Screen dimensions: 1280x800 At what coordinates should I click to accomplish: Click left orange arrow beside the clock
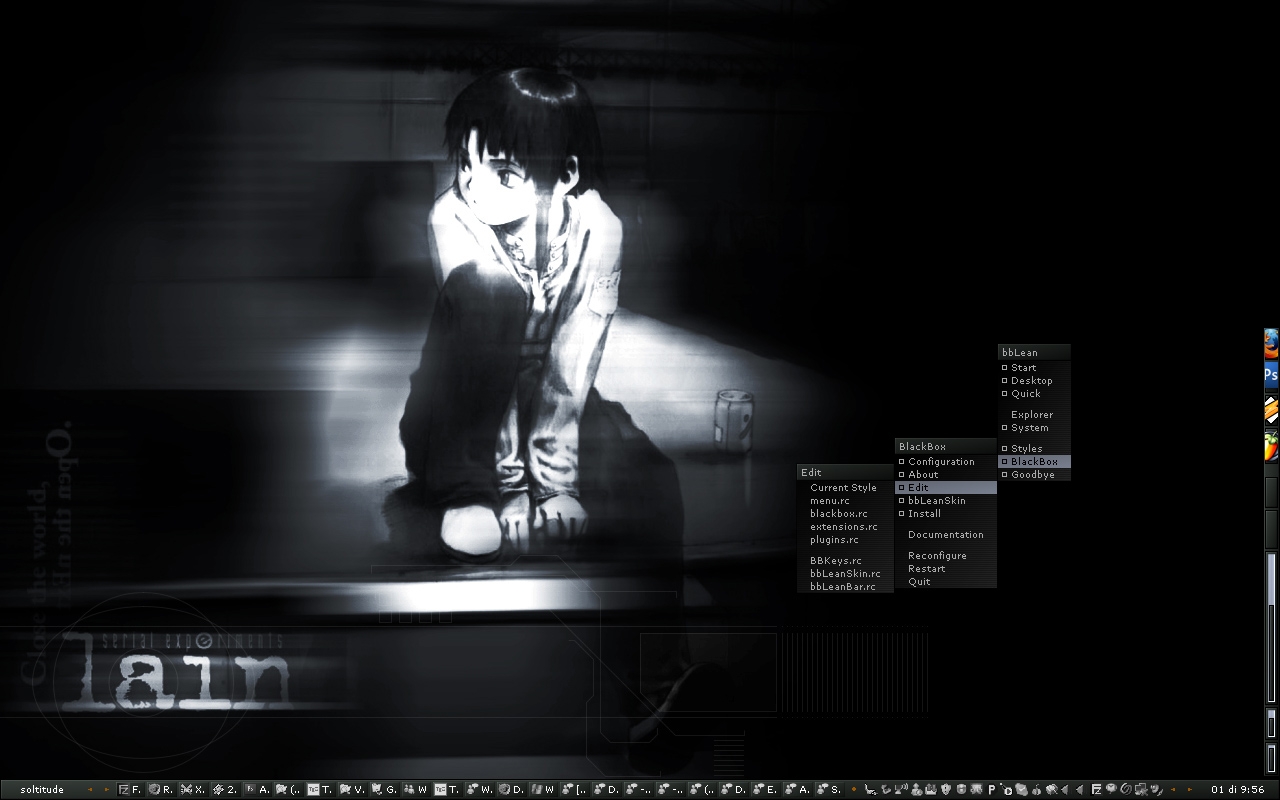click(1172, 789)
